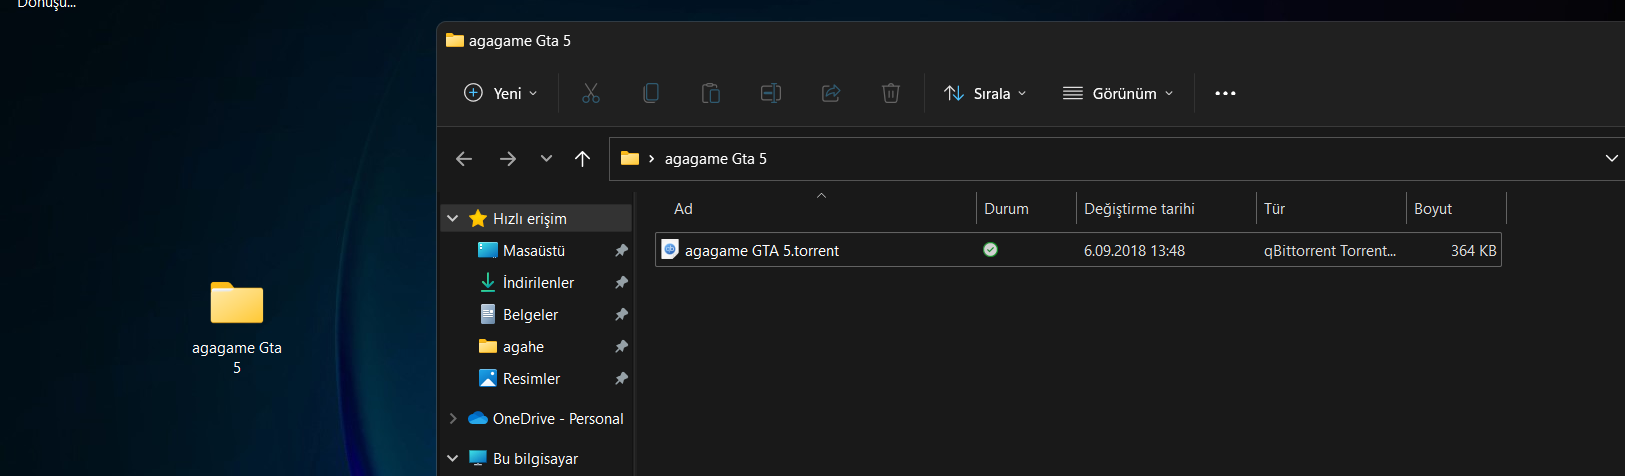
Task: Select Bu bilgisayar in sidebar
Action: click(x=535, y=458)
